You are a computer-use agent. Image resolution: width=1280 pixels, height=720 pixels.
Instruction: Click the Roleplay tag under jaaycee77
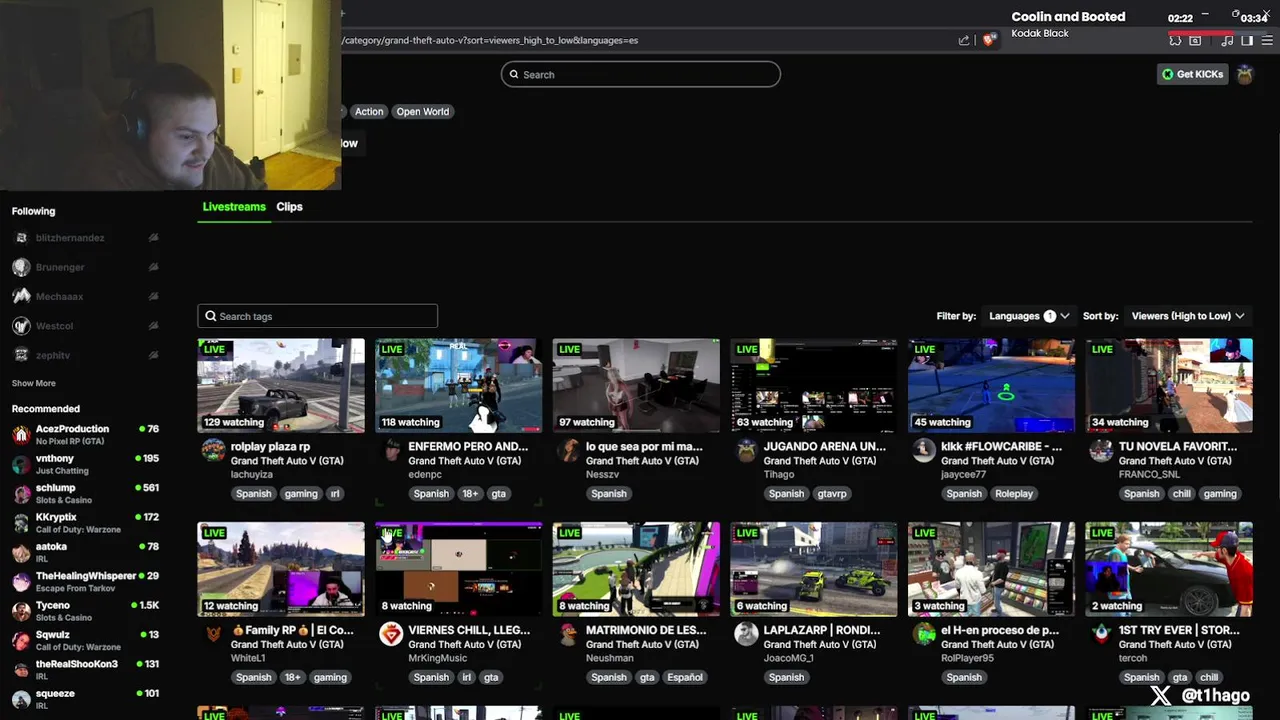point(1014,494)
